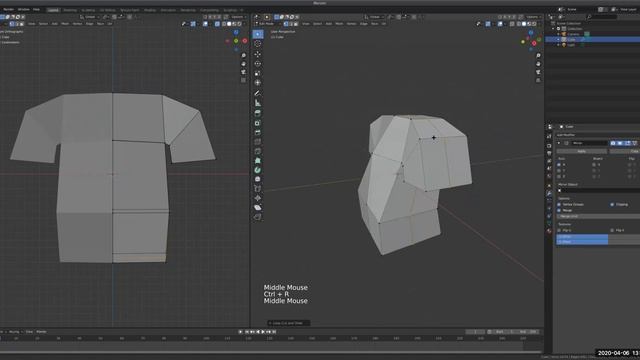The image size is (640, 360).
Task: Toggle Vertex Groups option checkbox
Action: [559, 204]
